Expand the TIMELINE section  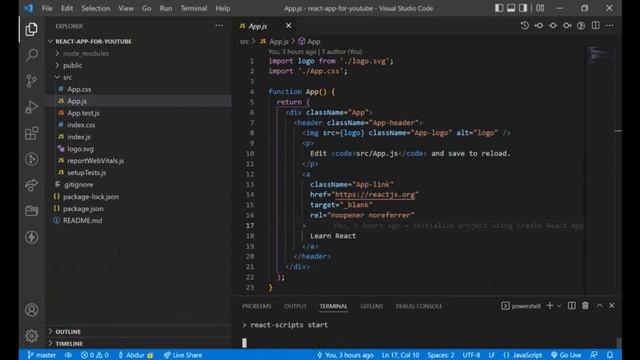69,344
